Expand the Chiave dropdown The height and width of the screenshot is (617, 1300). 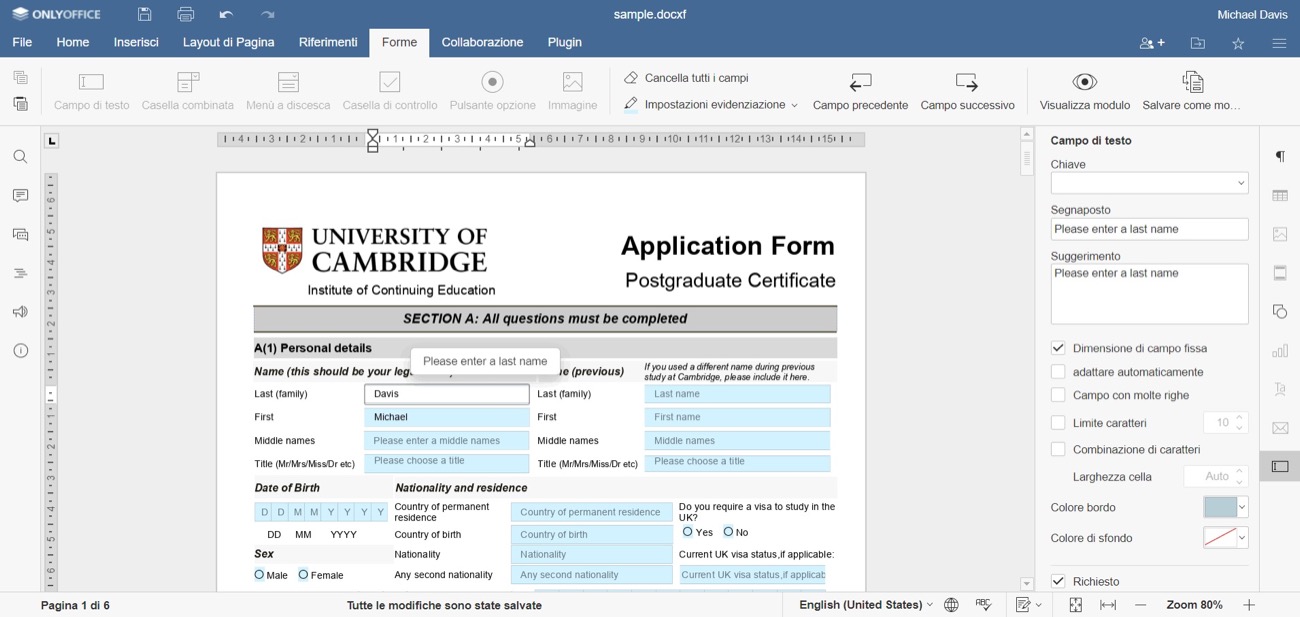1240,183
